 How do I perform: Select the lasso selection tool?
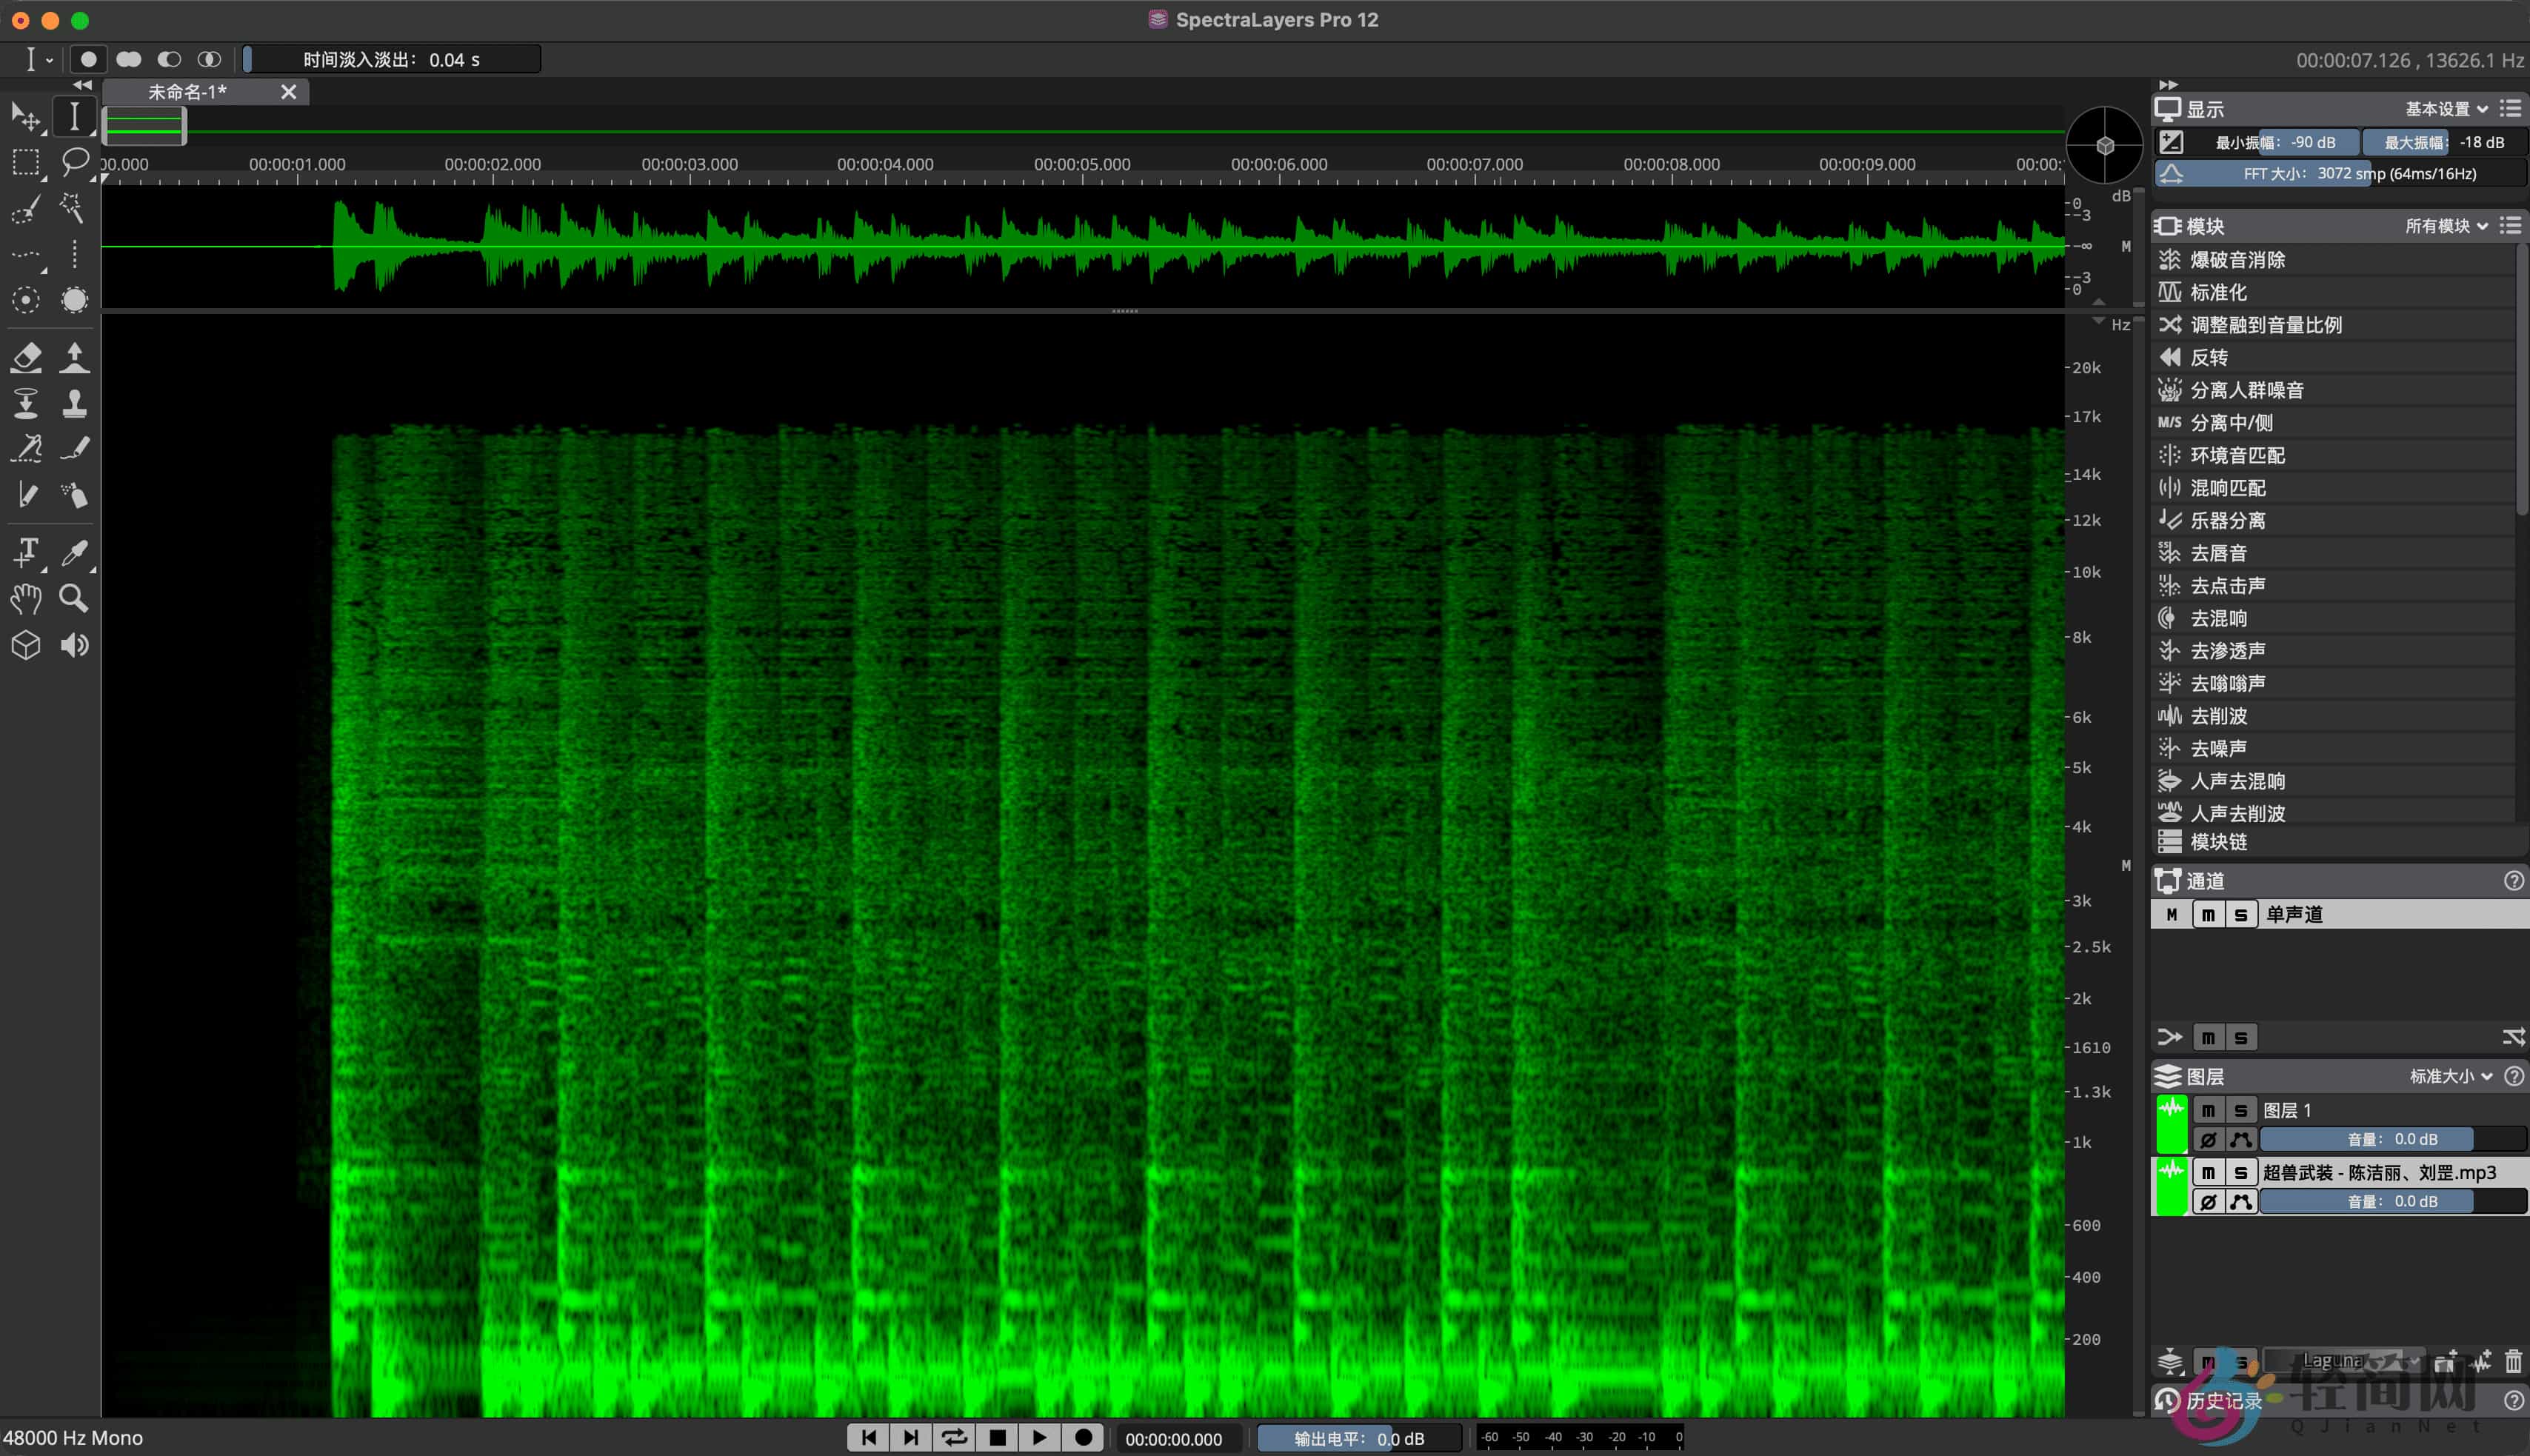click(74, 160)
